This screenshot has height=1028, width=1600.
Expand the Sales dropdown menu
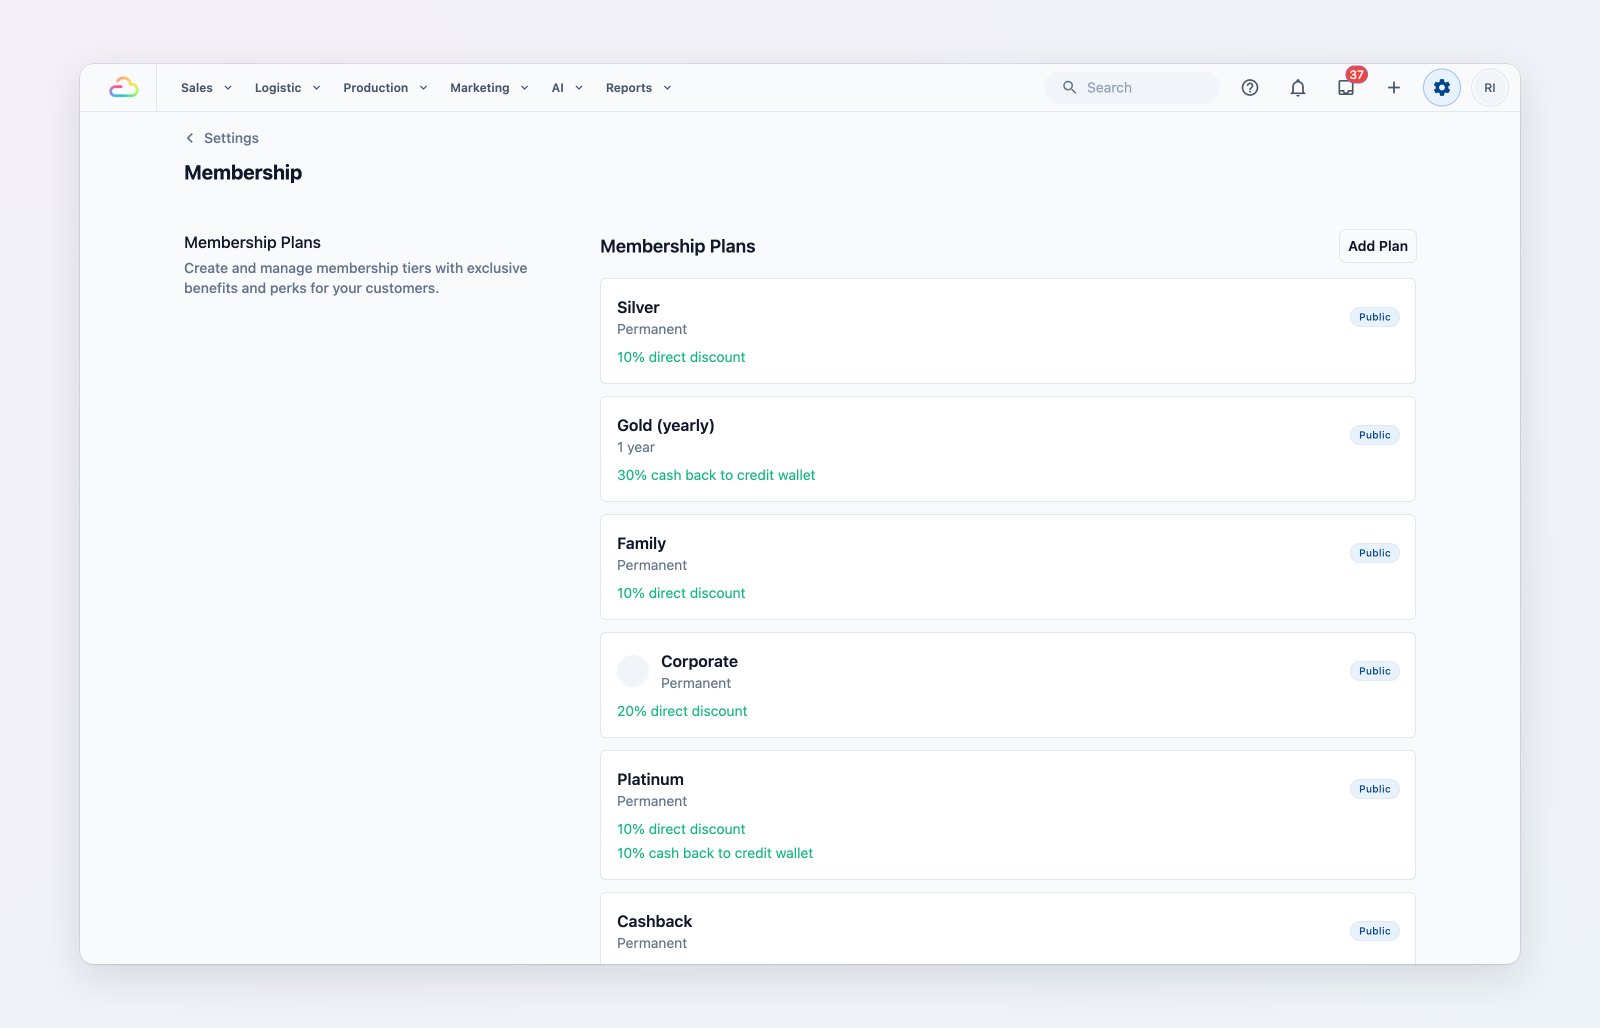(206, 88)
